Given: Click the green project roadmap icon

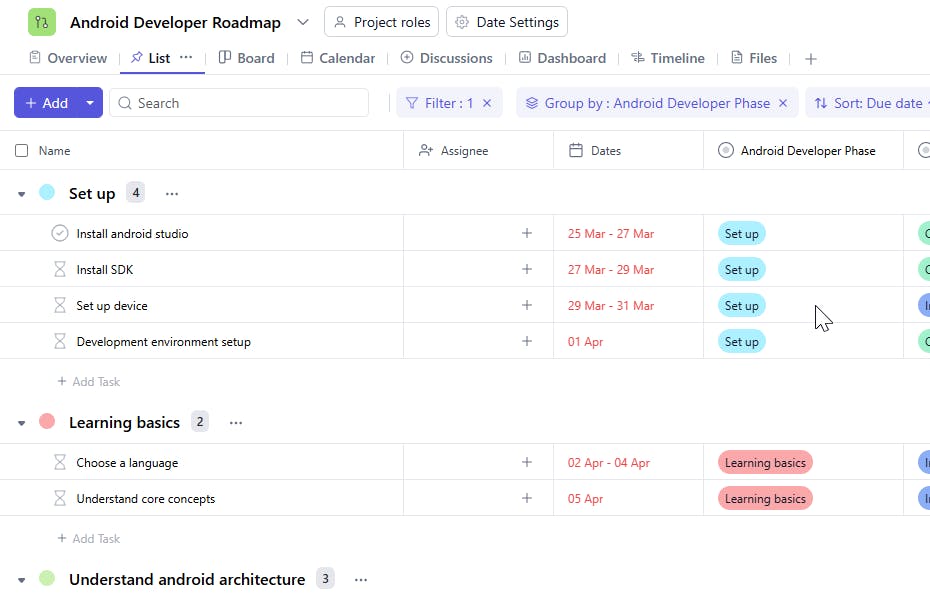Looking at the screenshot, I should pyautogui.click(x=42, y=22).
